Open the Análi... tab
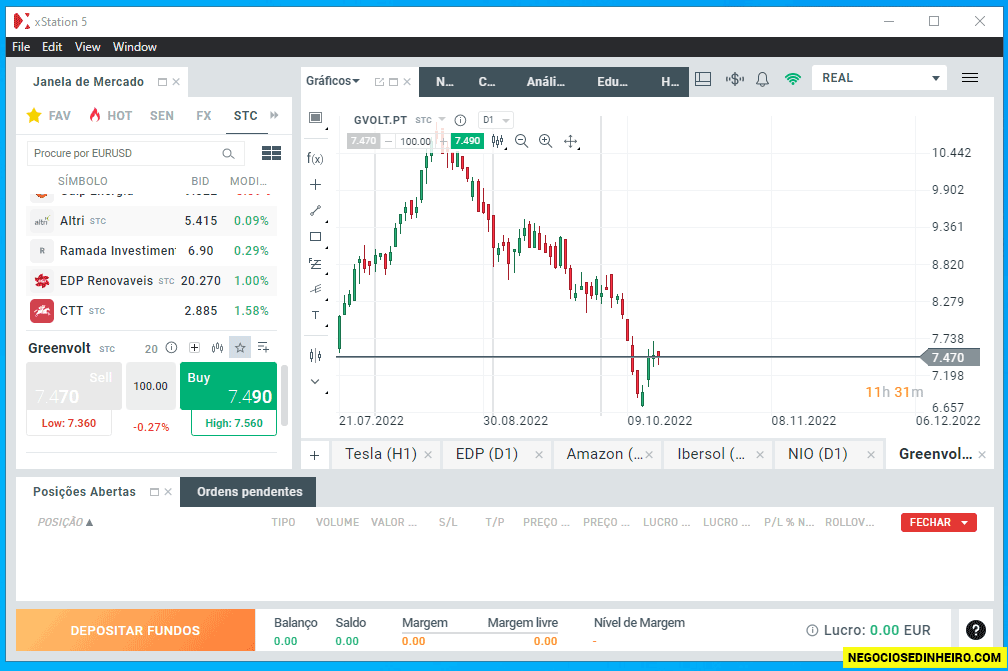The image size is (1008, 671). coord(545,82)
